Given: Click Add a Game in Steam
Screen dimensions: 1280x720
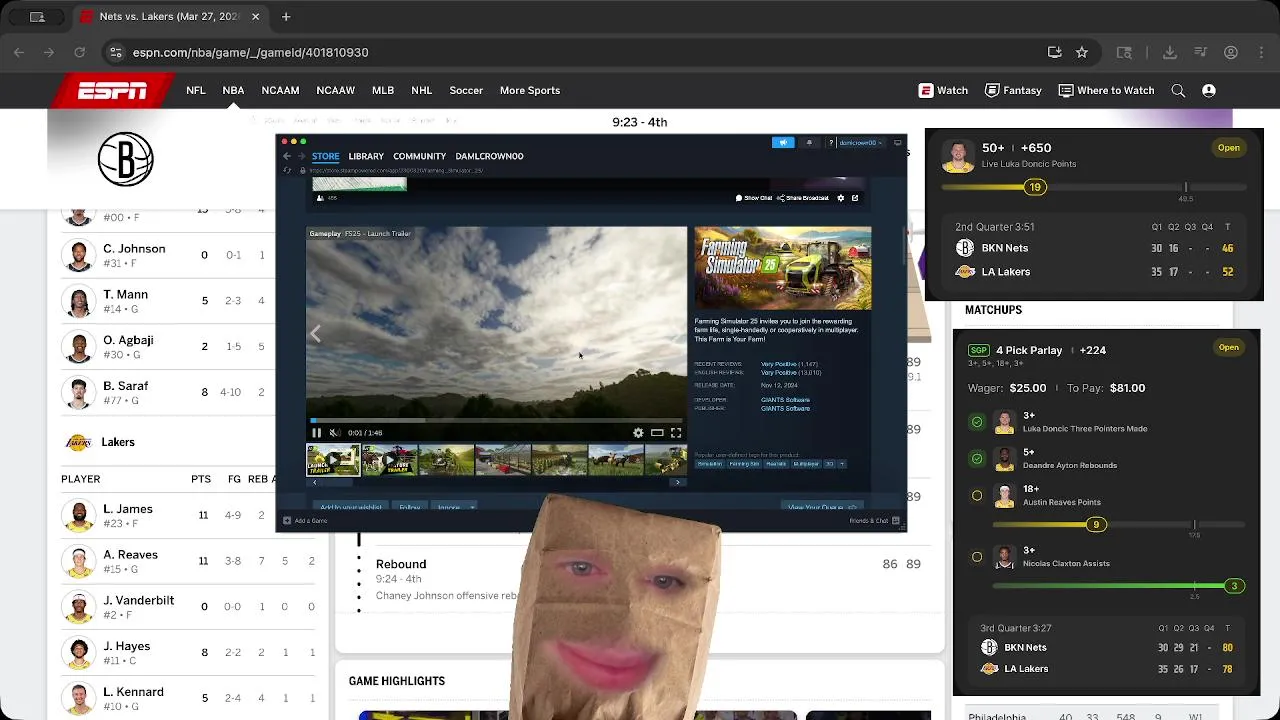Looking at the screenshot, I should click(305, 520).
